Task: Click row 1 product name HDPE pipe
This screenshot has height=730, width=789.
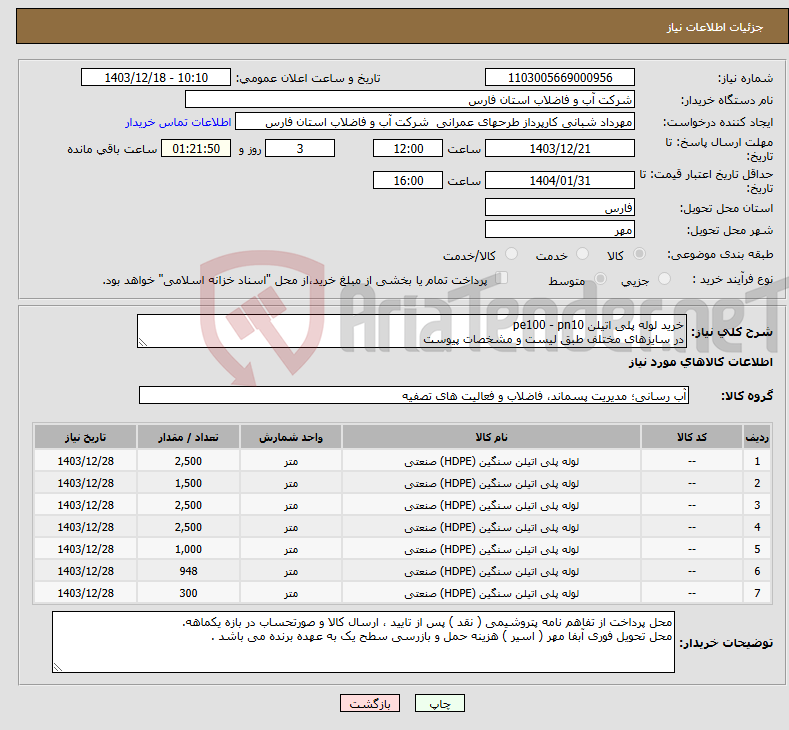Action: pos(492,461)
